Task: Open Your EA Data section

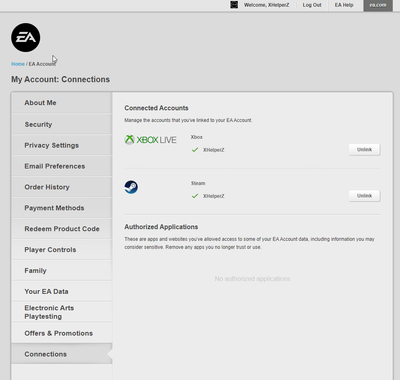Action: click(x=62, y=291)
